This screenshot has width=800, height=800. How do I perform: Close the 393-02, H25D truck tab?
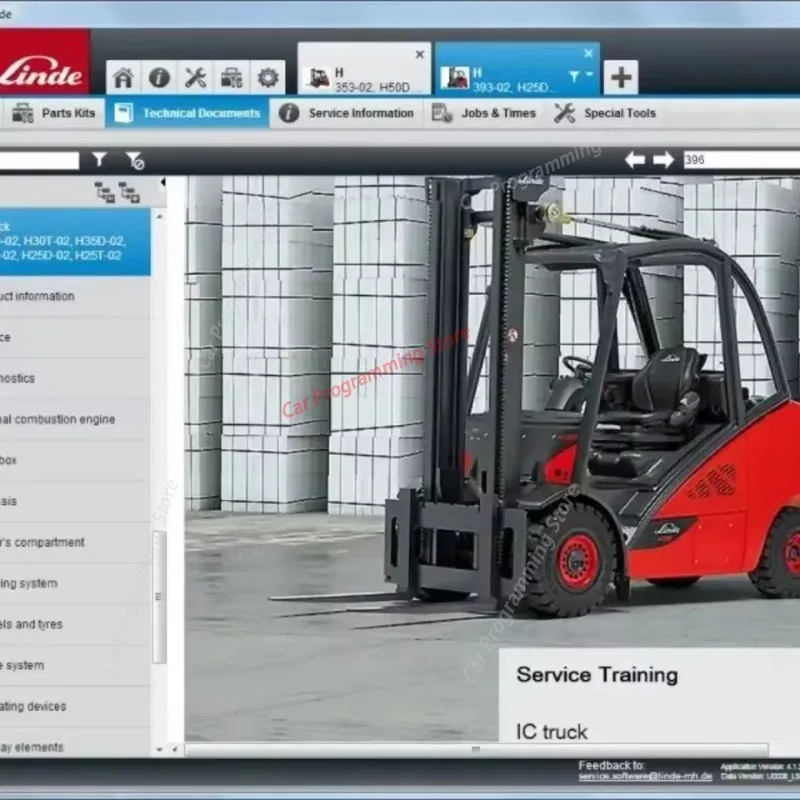coord(588,53)
